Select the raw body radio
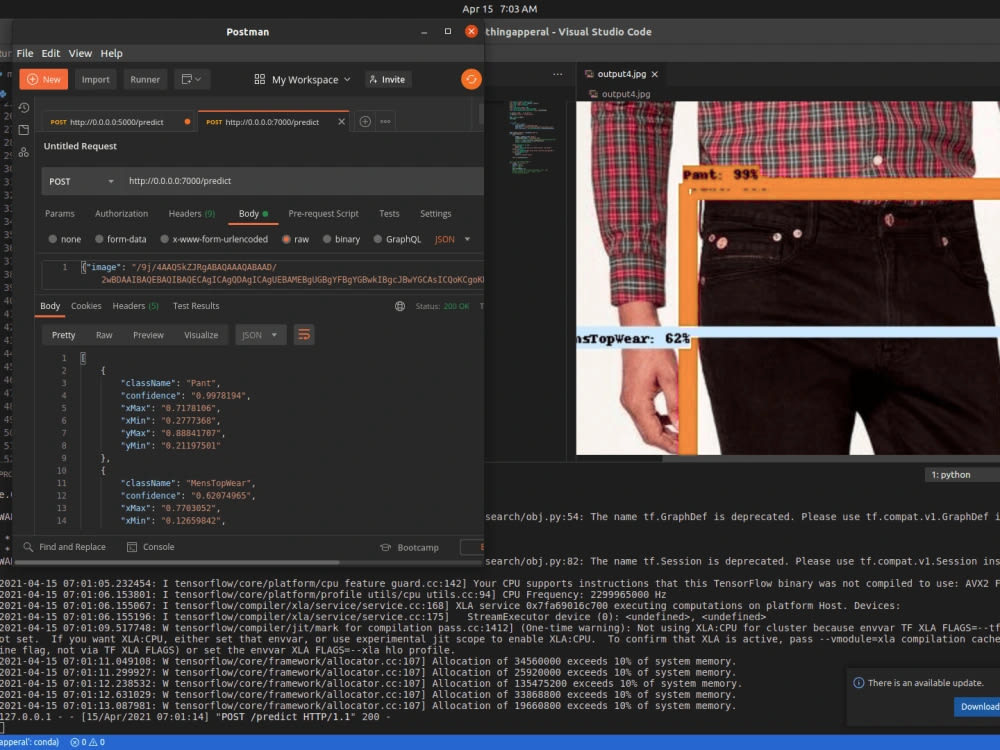 [x=286, y=239]
